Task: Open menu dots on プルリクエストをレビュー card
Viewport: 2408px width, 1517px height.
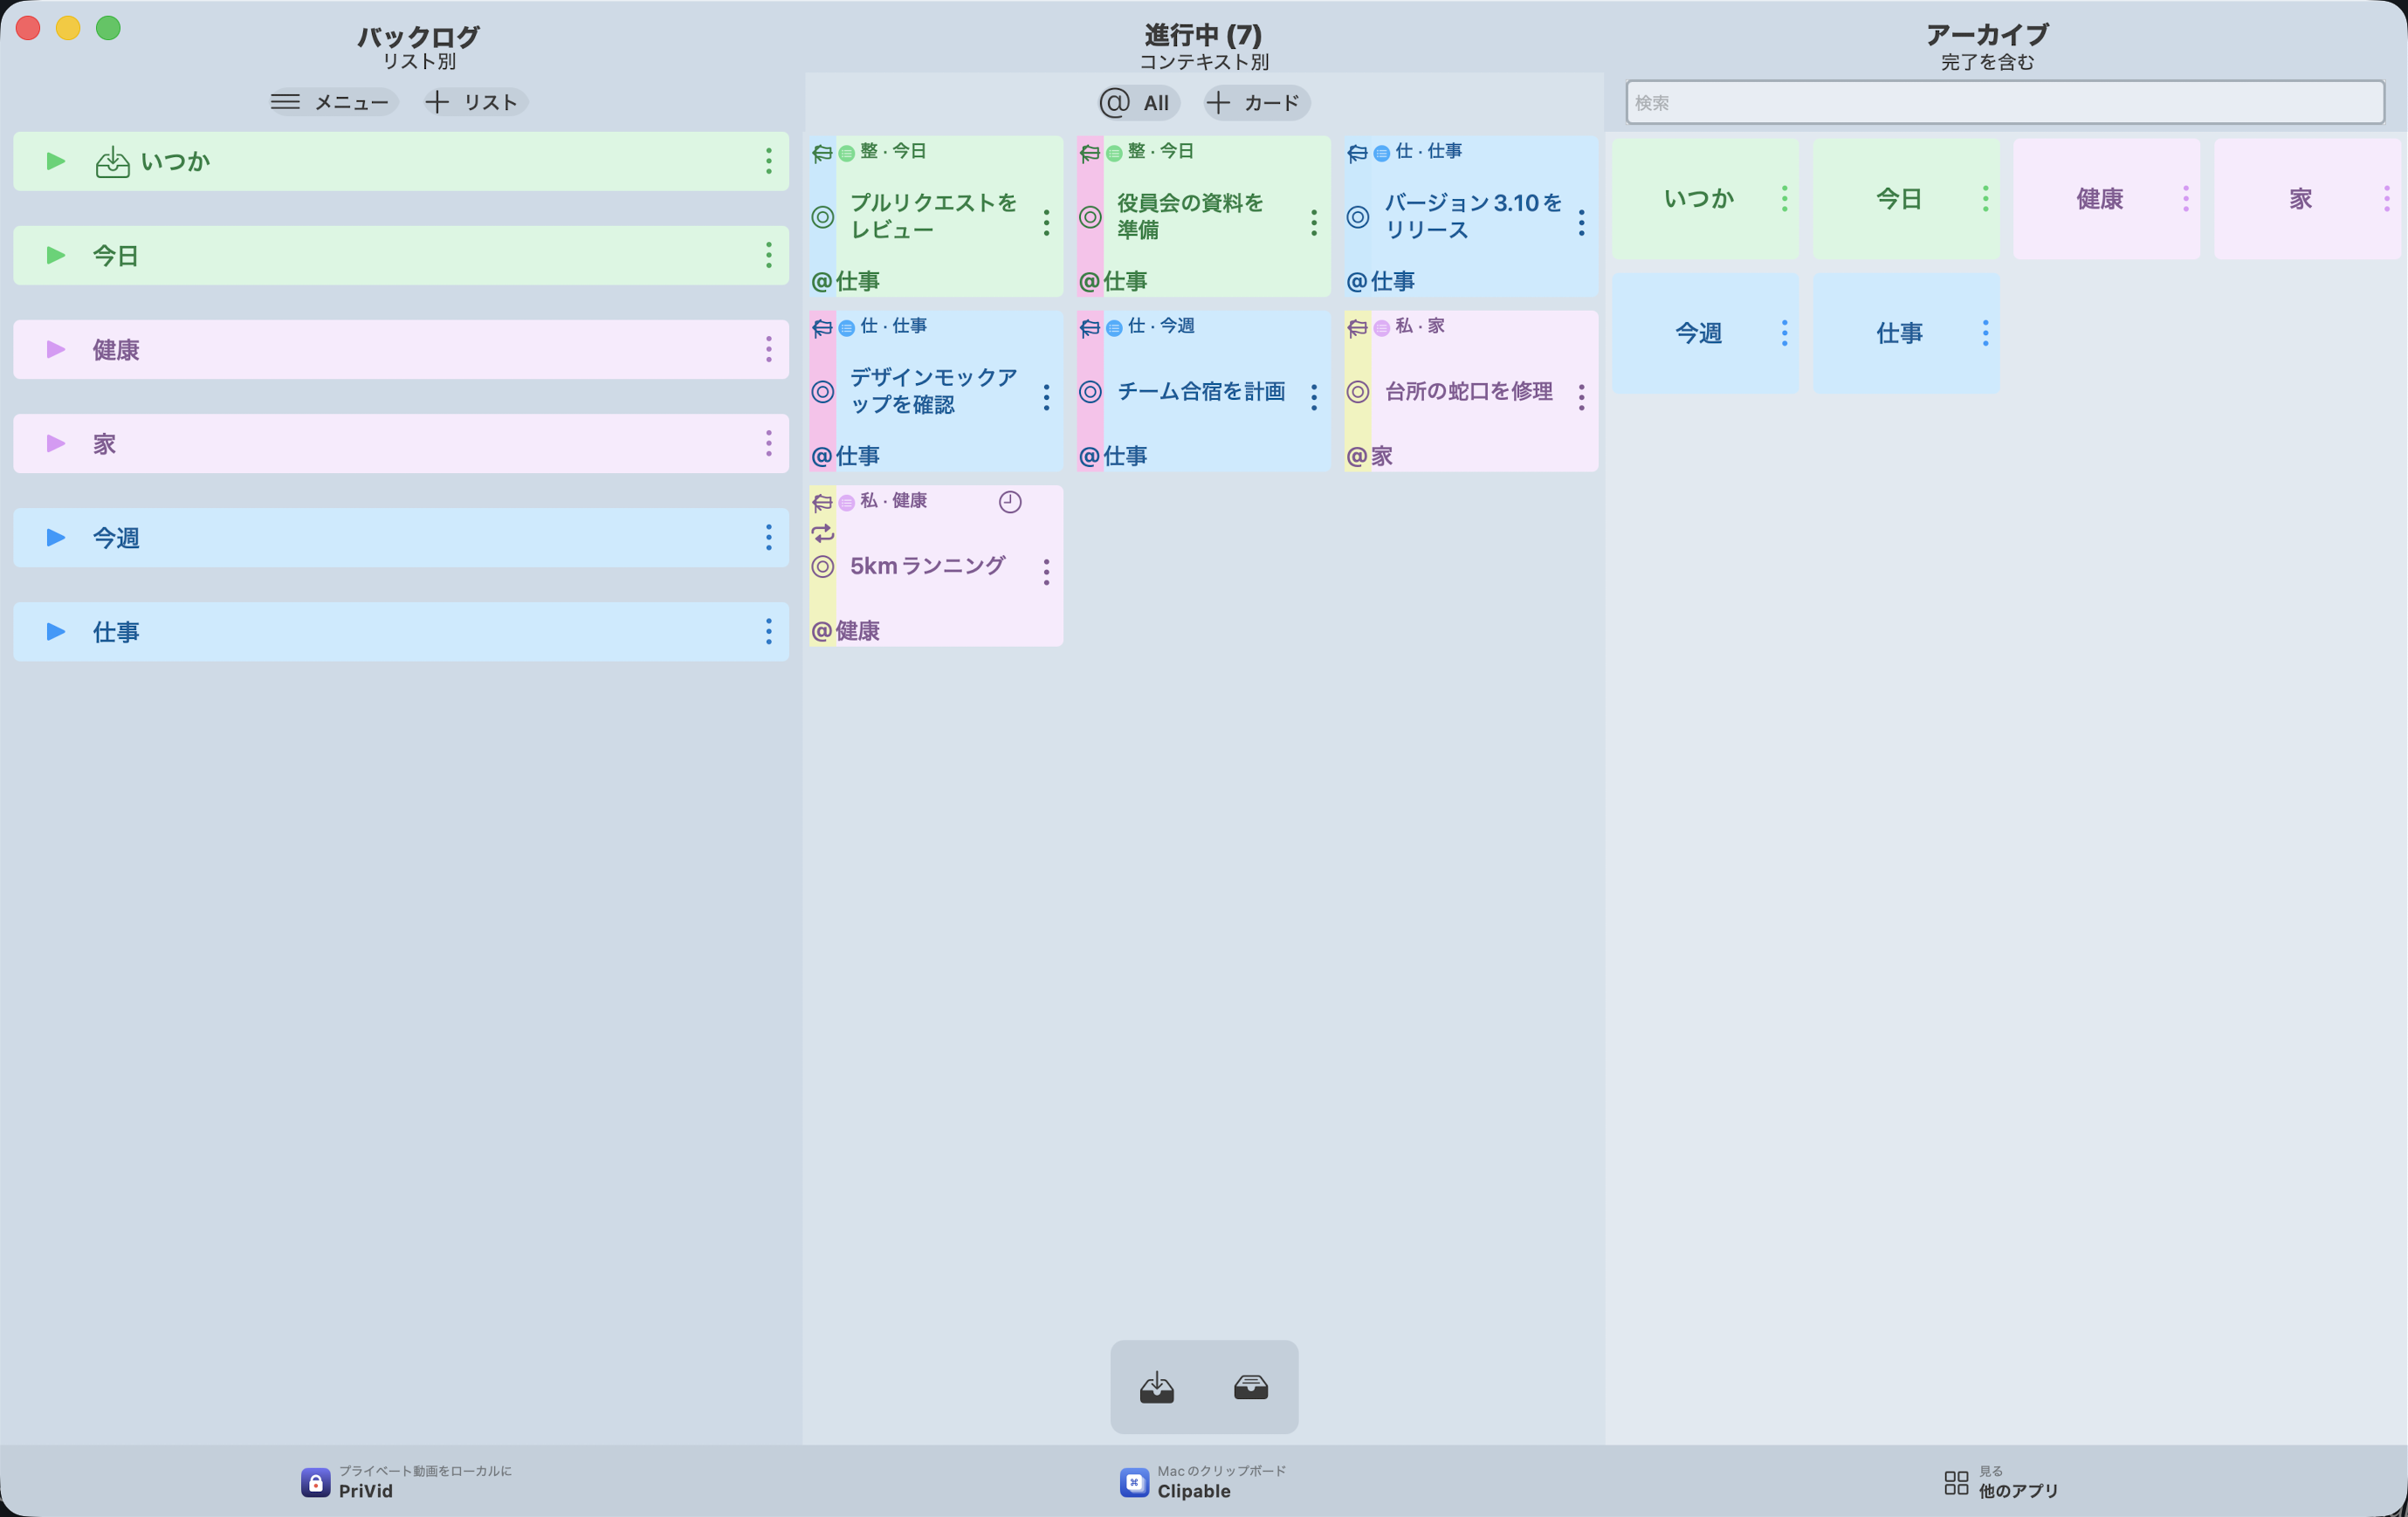Action: click(x=1046, y=222)
